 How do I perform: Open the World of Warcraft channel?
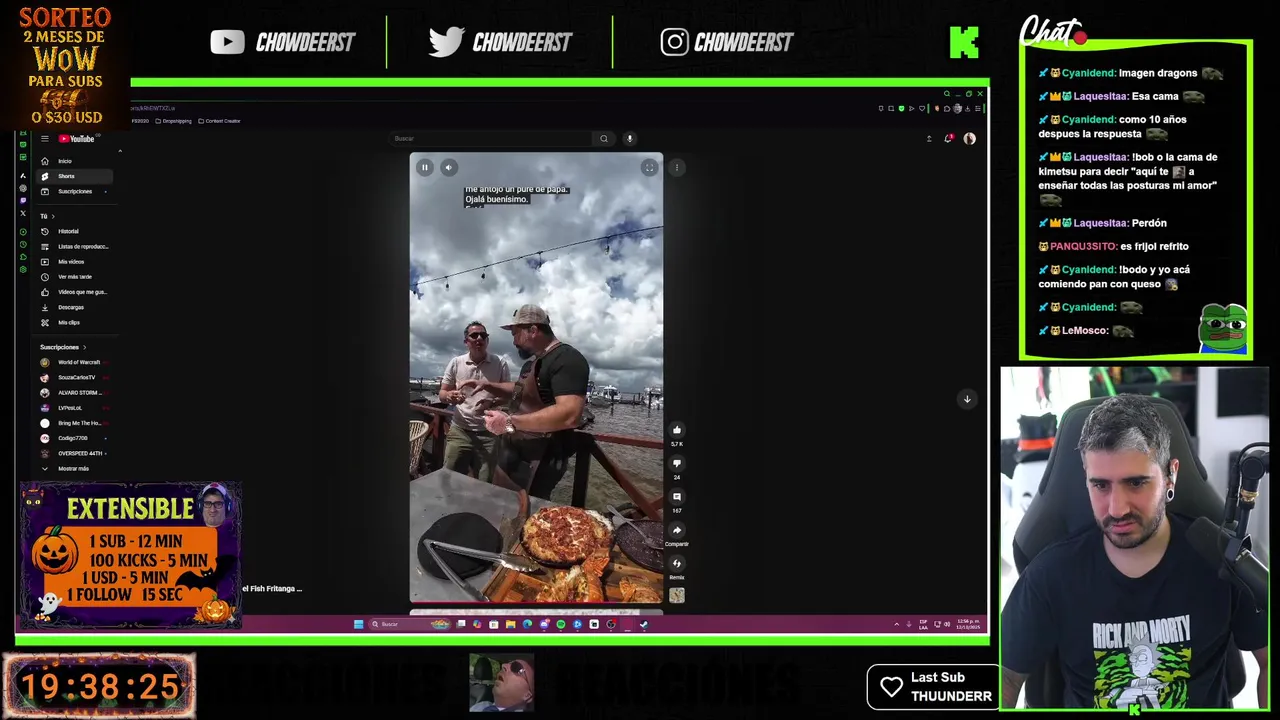click(73, 362)
